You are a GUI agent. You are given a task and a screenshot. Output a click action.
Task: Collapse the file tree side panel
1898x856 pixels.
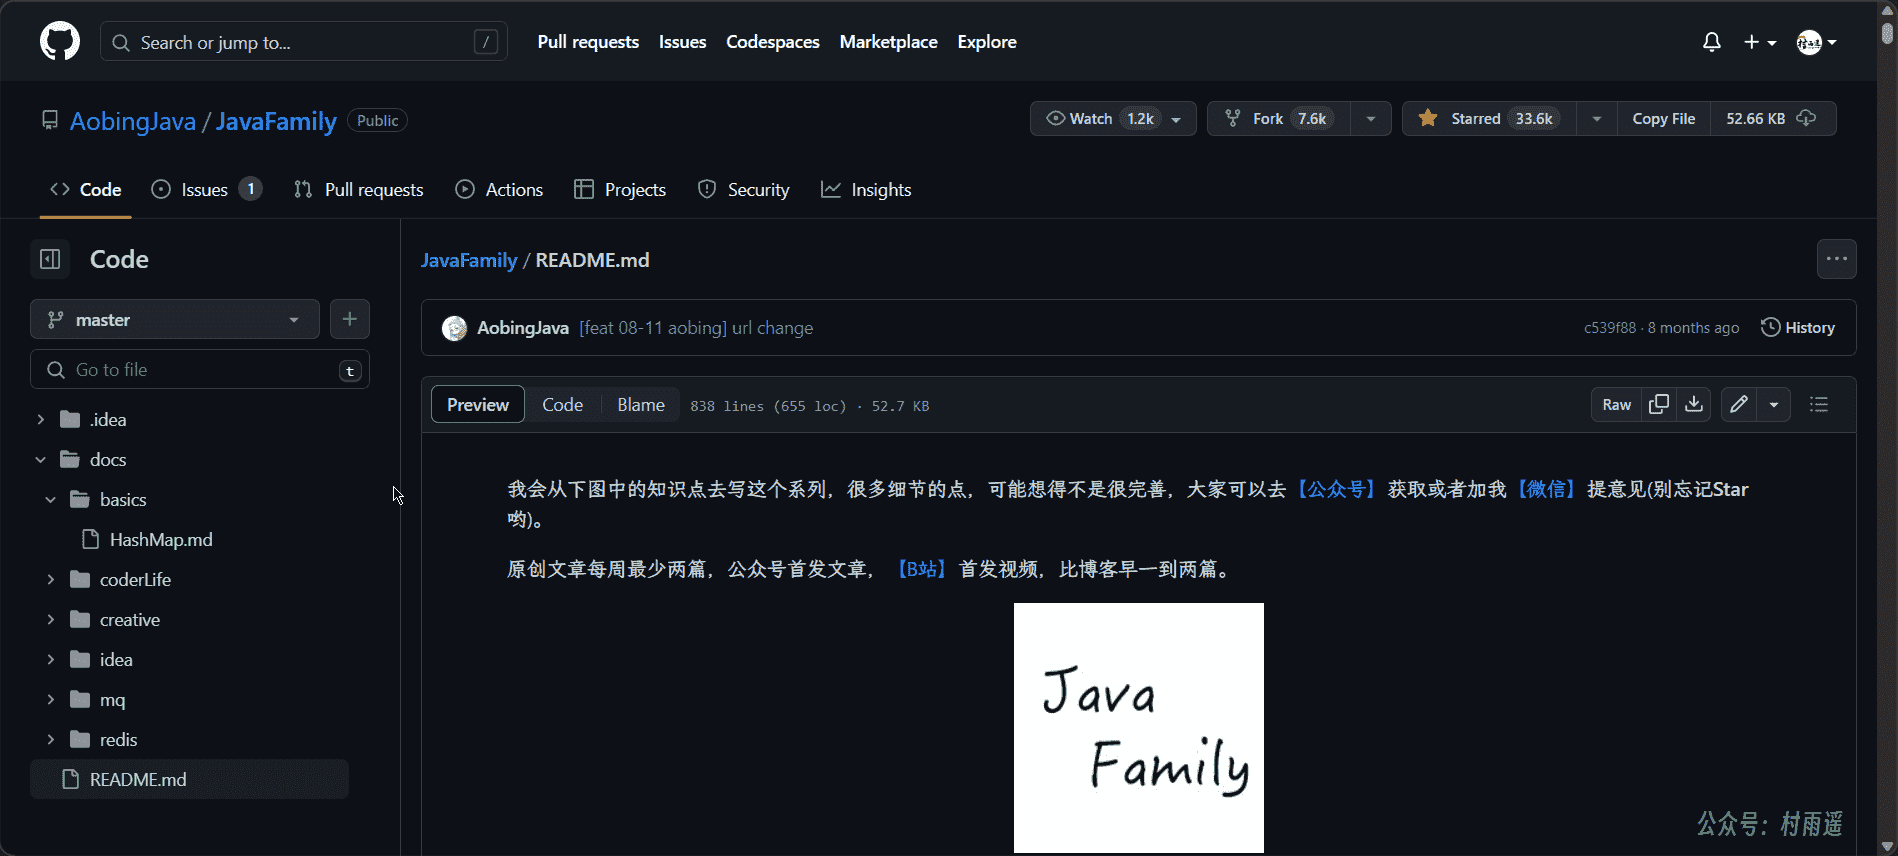point(50,259)
